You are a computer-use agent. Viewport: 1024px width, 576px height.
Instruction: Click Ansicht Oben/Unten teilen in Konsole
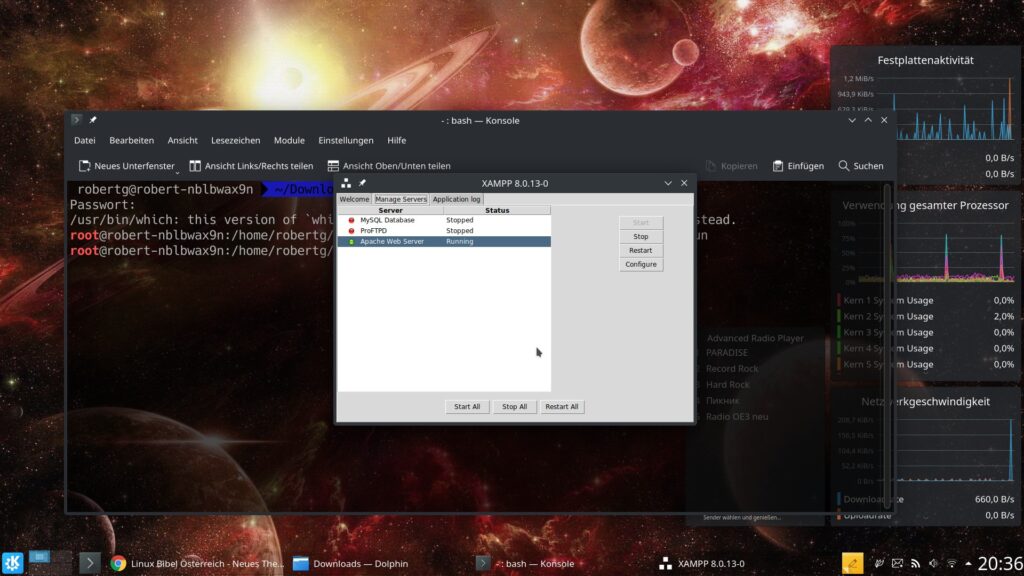(389, 166)
